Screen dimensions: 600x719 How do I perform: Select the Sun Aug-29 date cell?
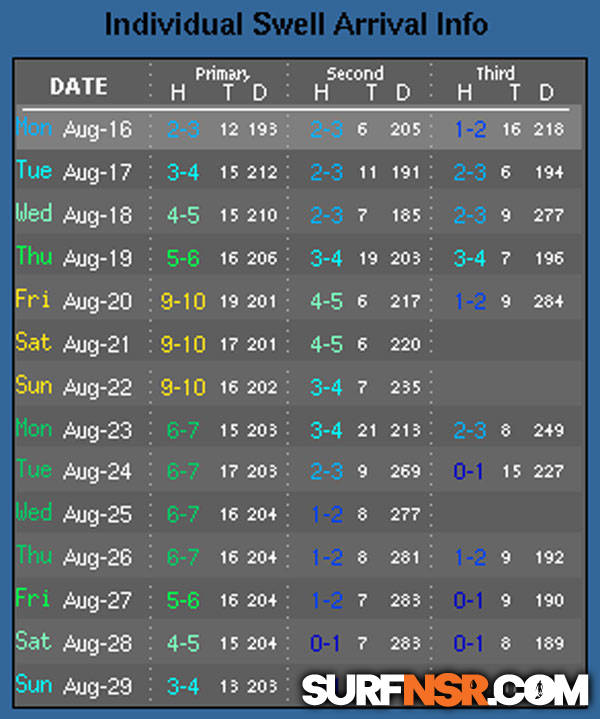pyautogui.click(x=74, y=686)
